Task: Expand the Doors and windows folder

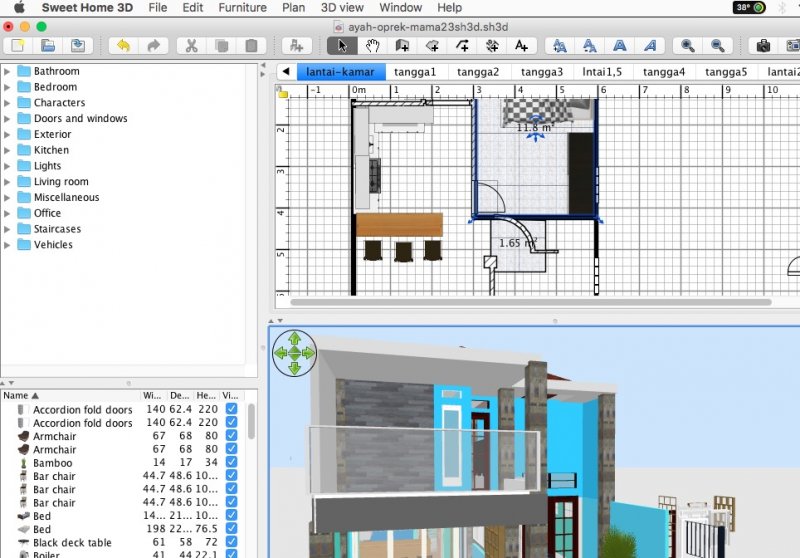Action: click(x=8, y=118)
